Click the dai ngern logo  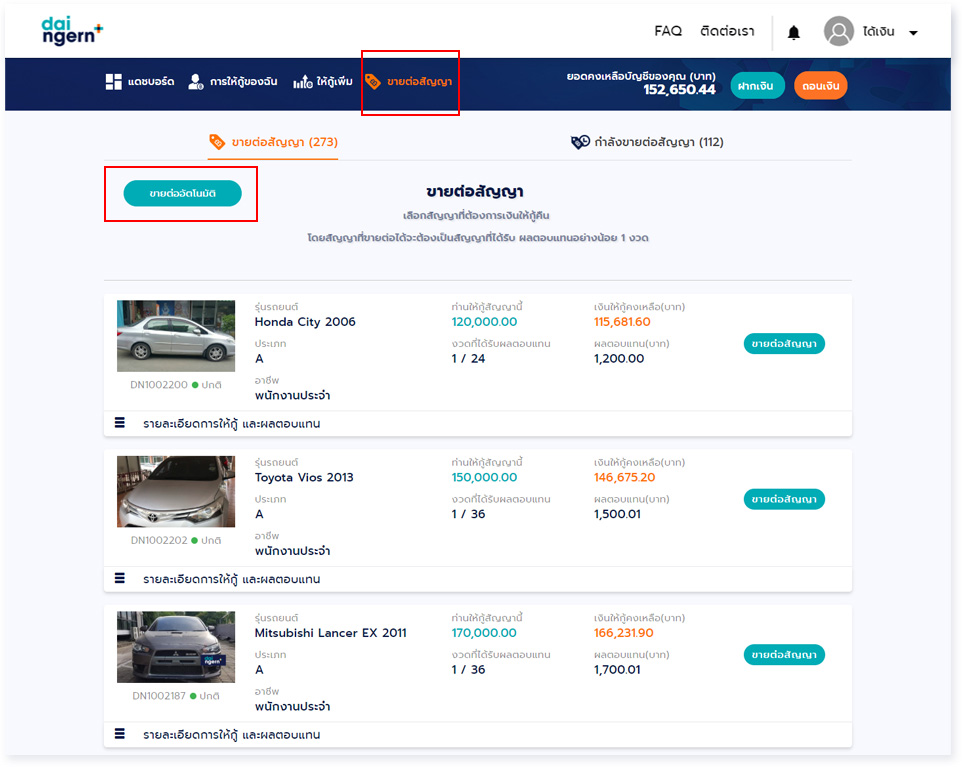[71, 32]
